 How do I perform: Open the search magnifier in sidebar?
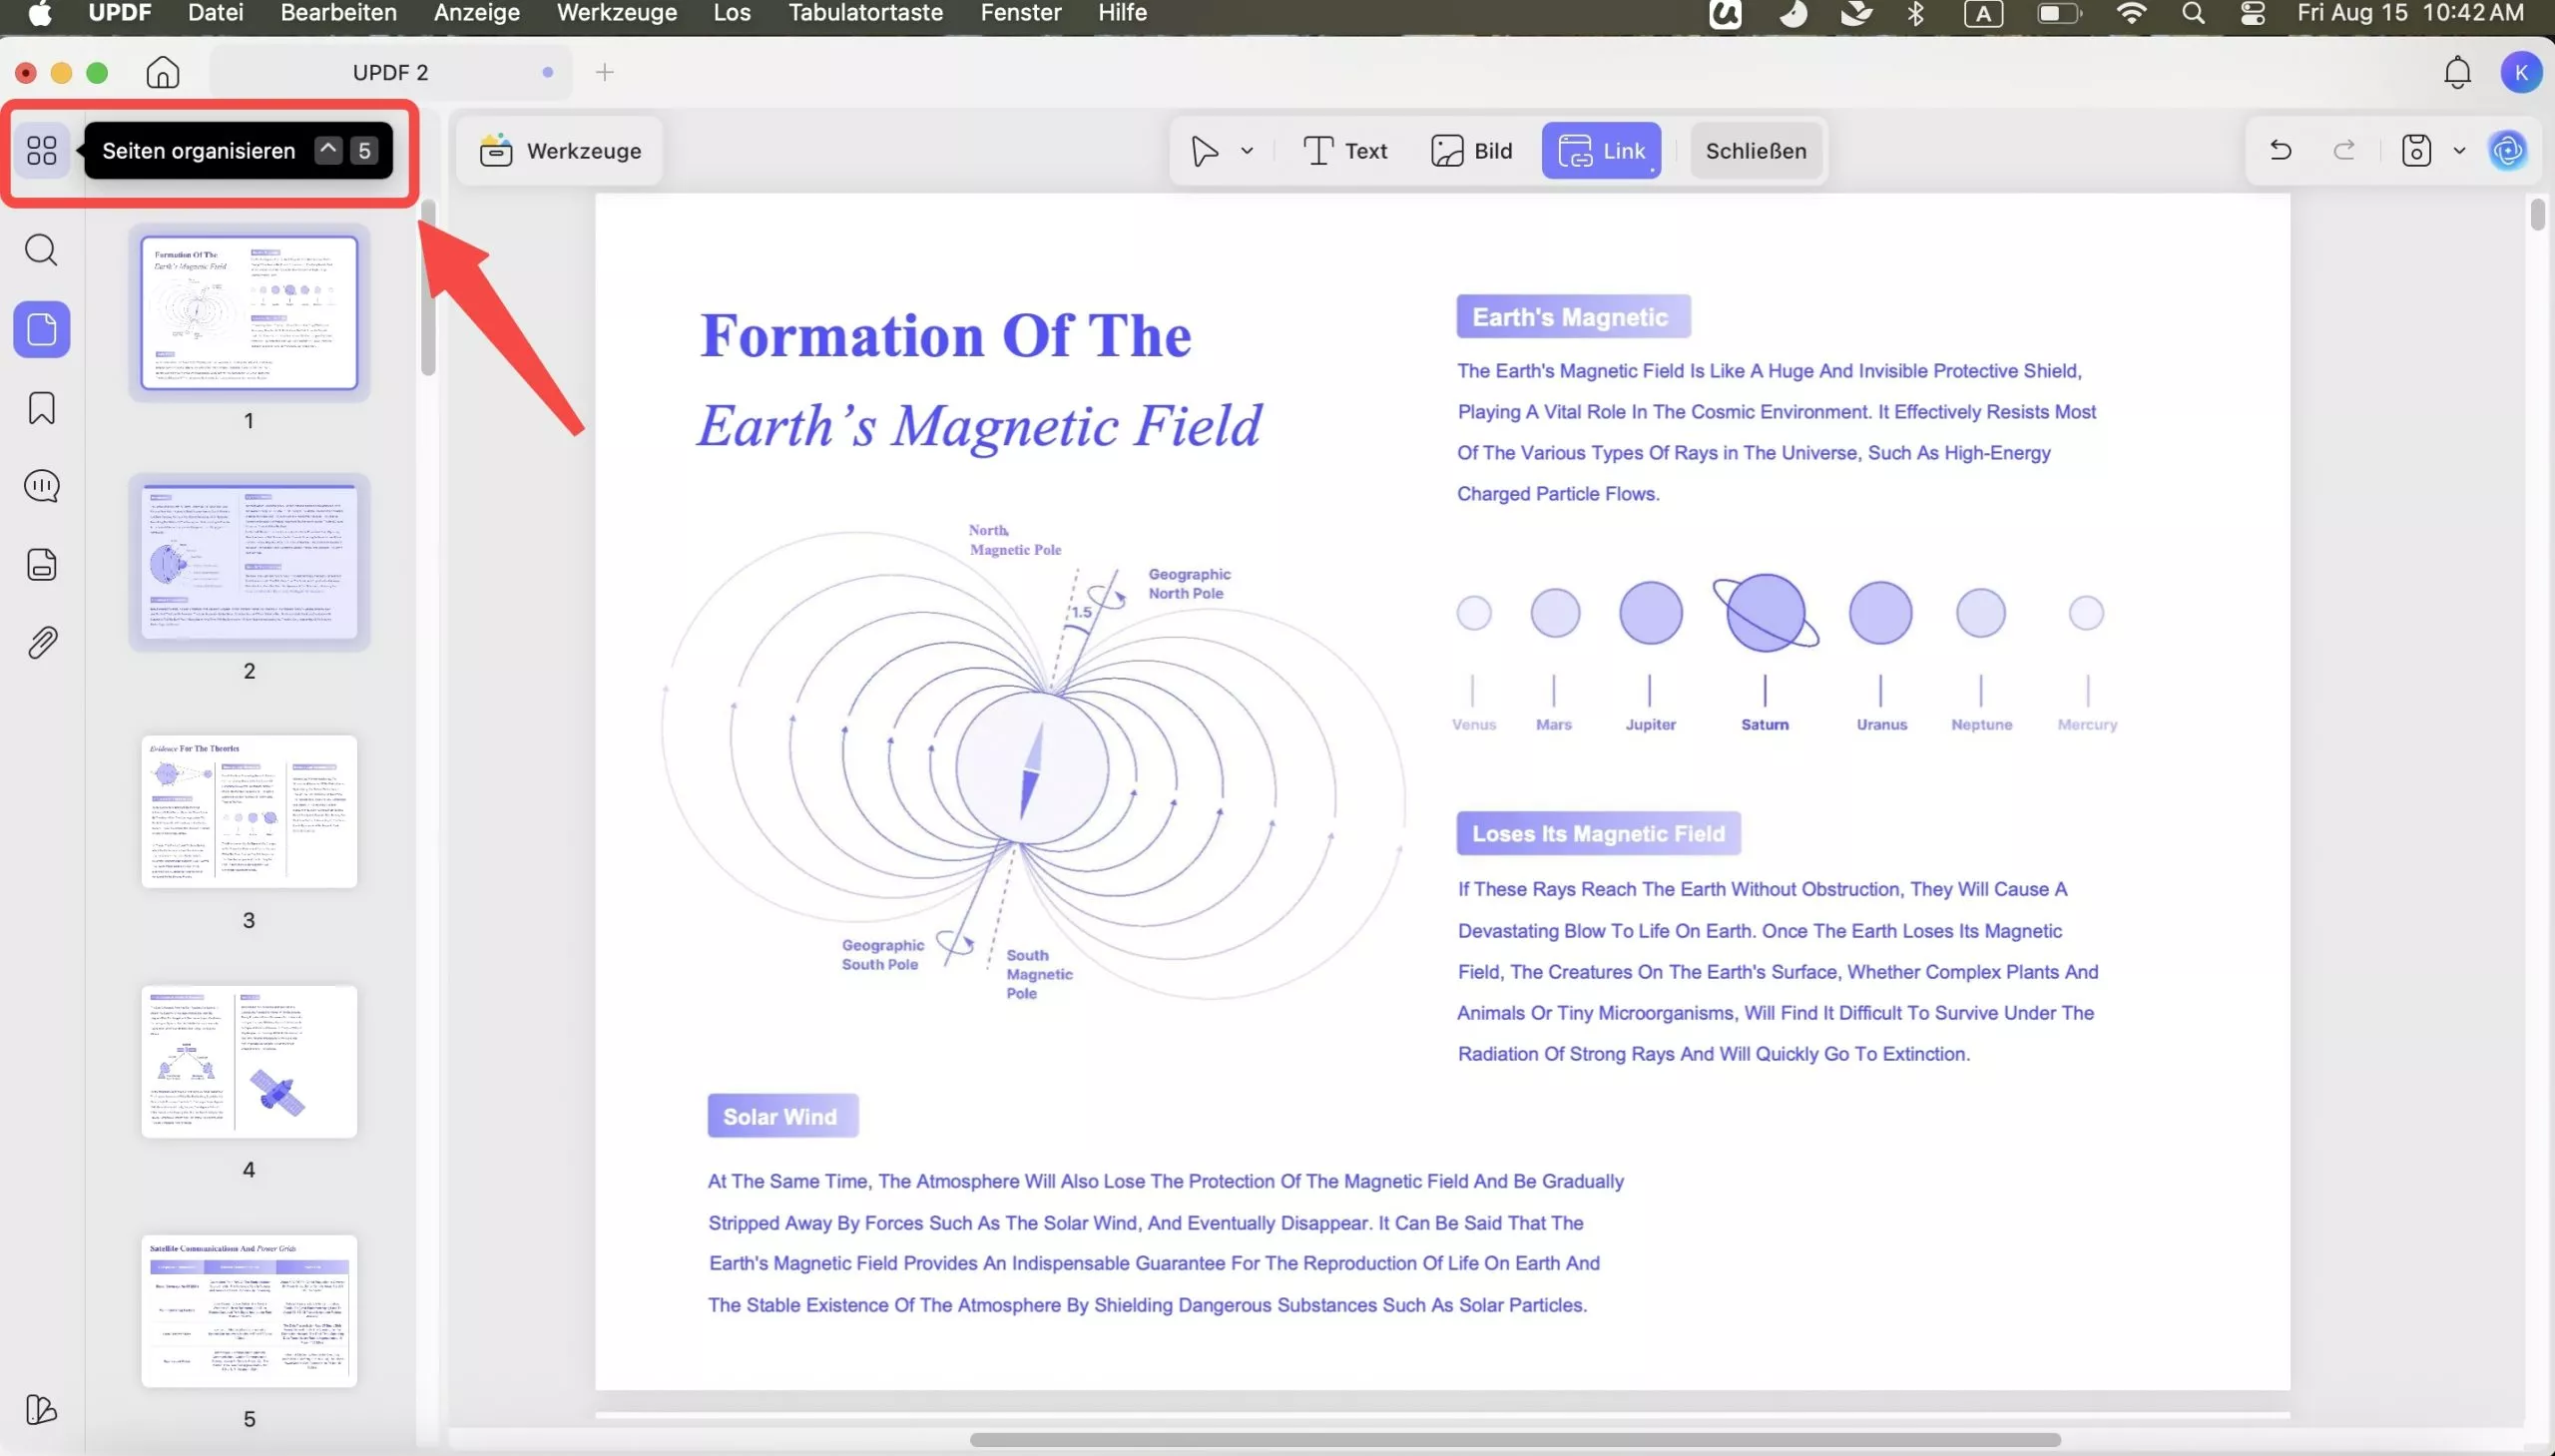41,249
